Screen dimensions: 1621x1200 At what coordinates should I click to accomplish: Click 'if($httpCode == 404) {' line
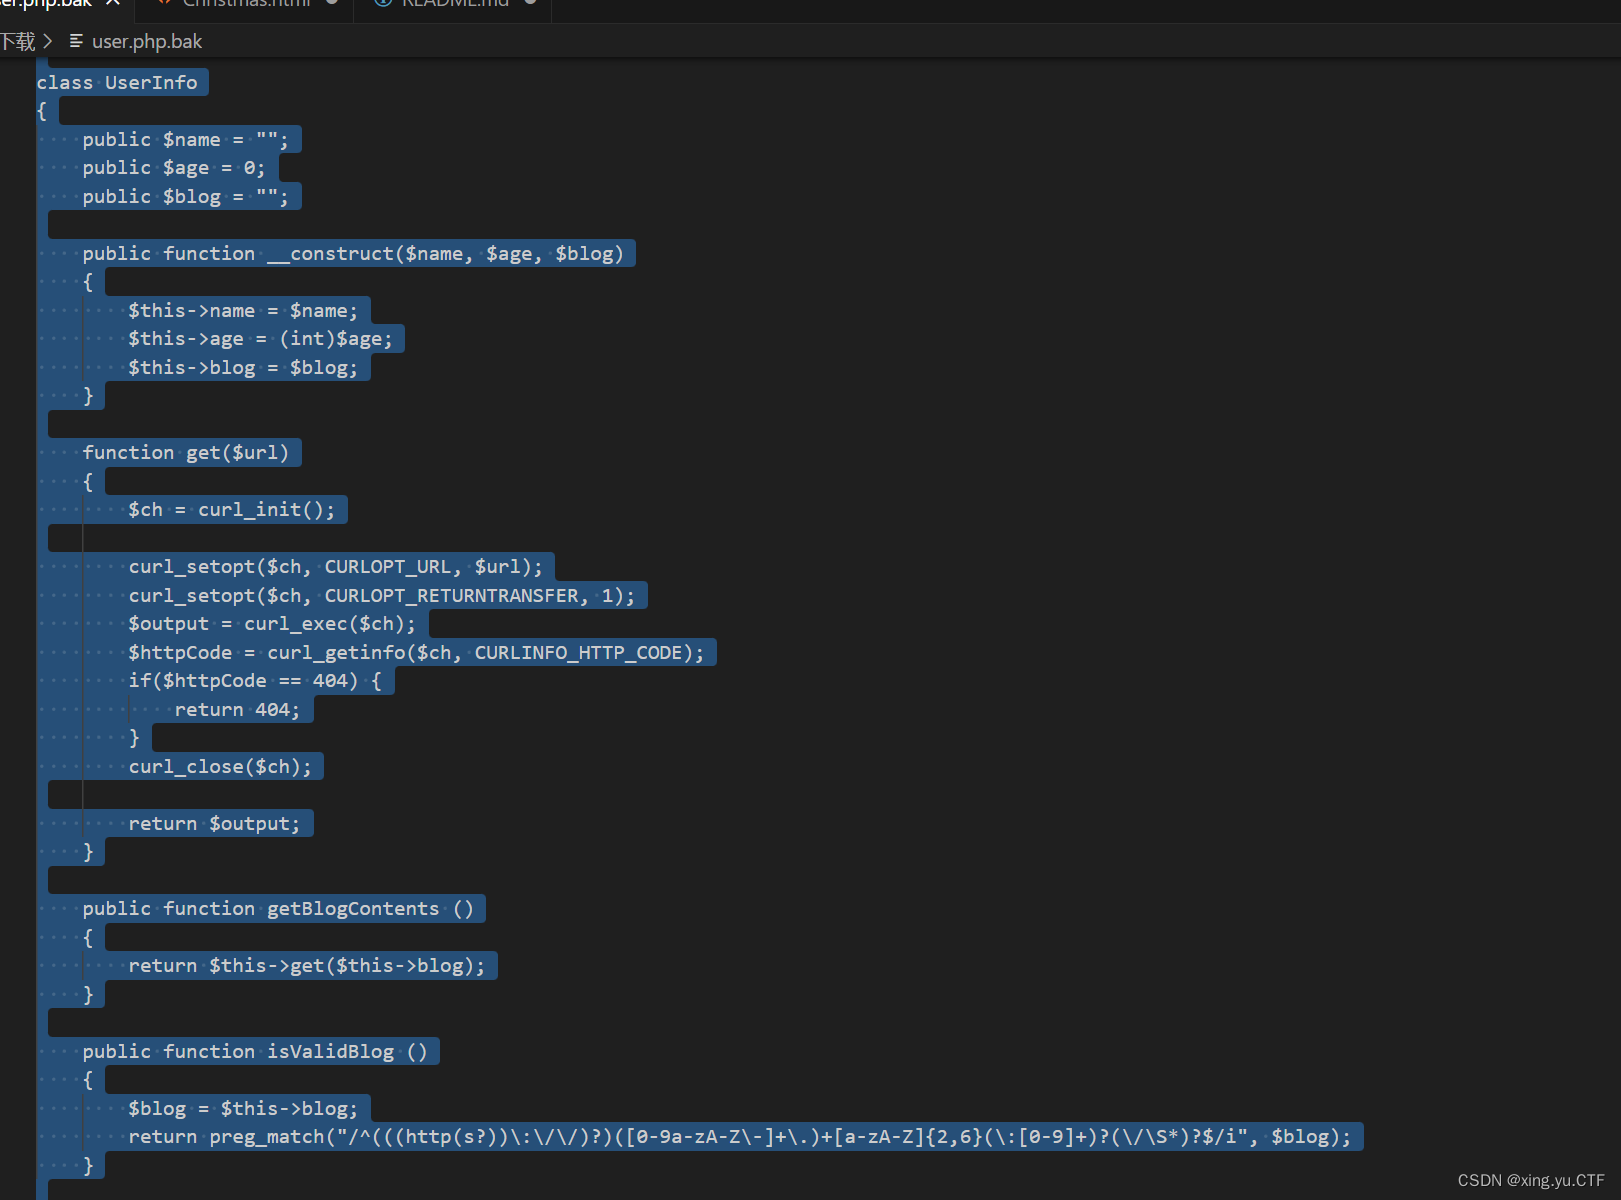255,681
